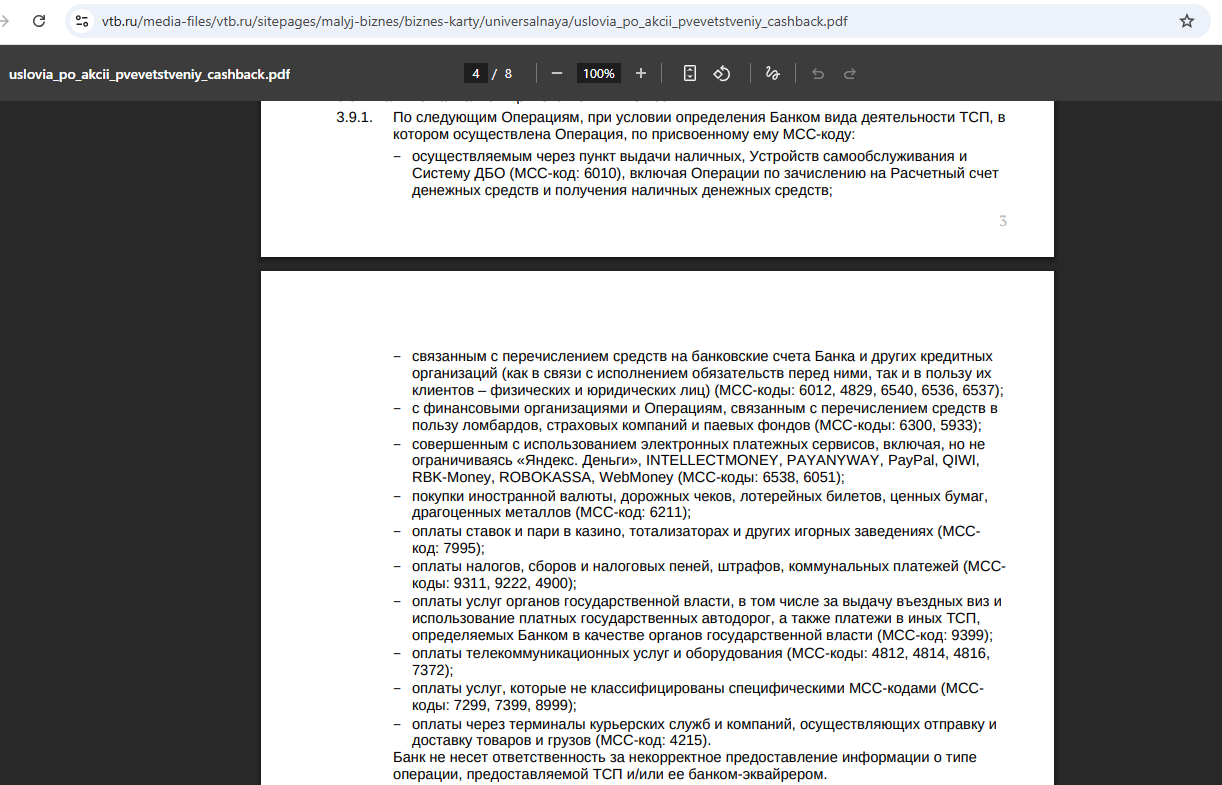Click the clause number 3.9.1.
This screenshot has height=785, width=1222.
click(x=354, y=118)
